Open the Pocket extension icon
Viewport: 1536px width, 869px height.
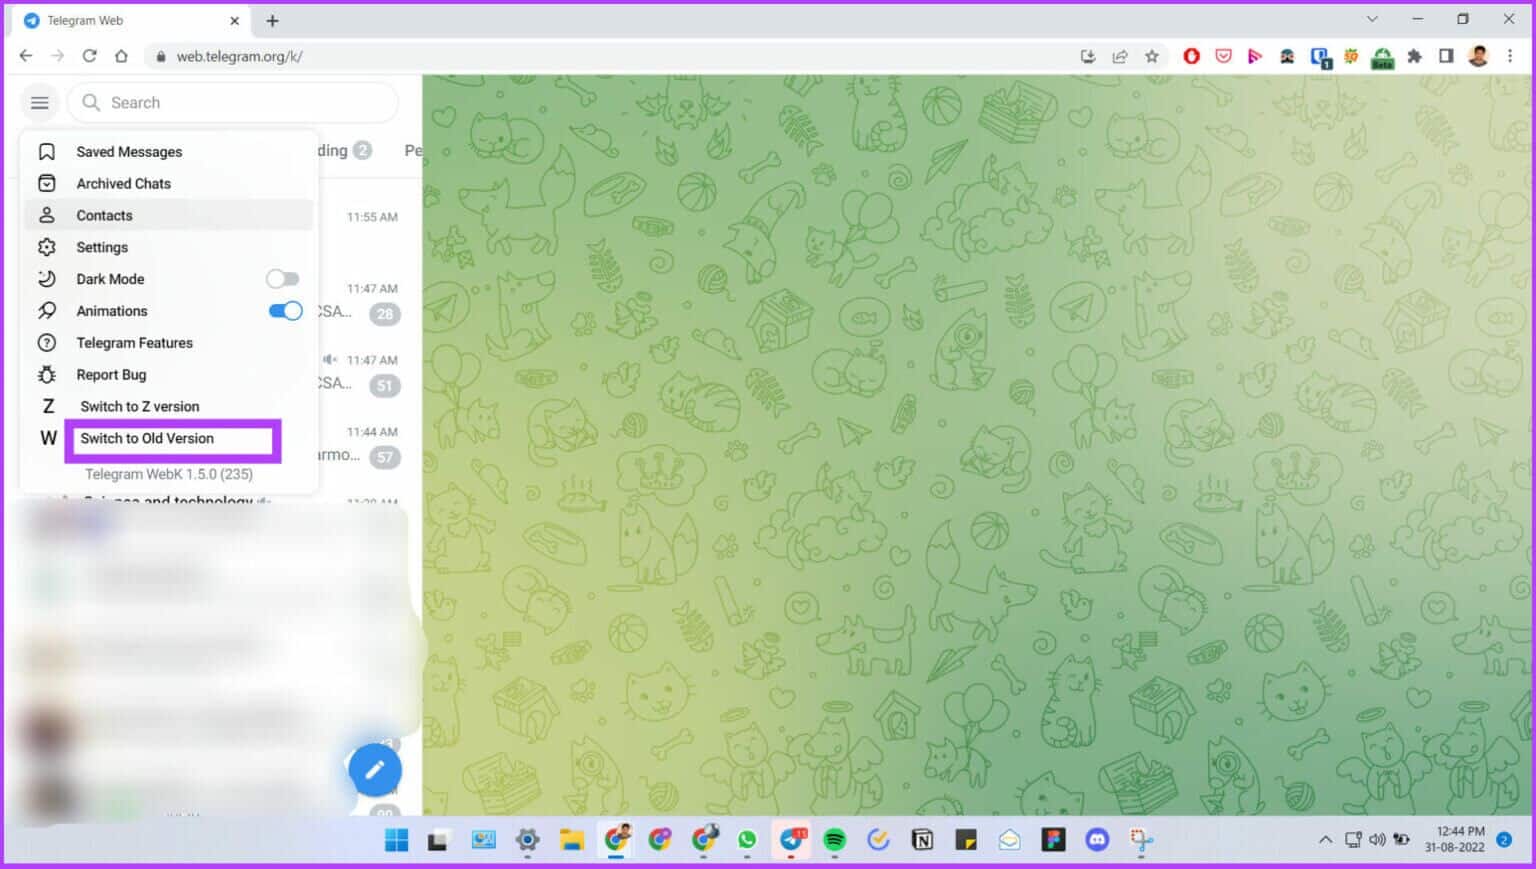tap(1223, 56)
